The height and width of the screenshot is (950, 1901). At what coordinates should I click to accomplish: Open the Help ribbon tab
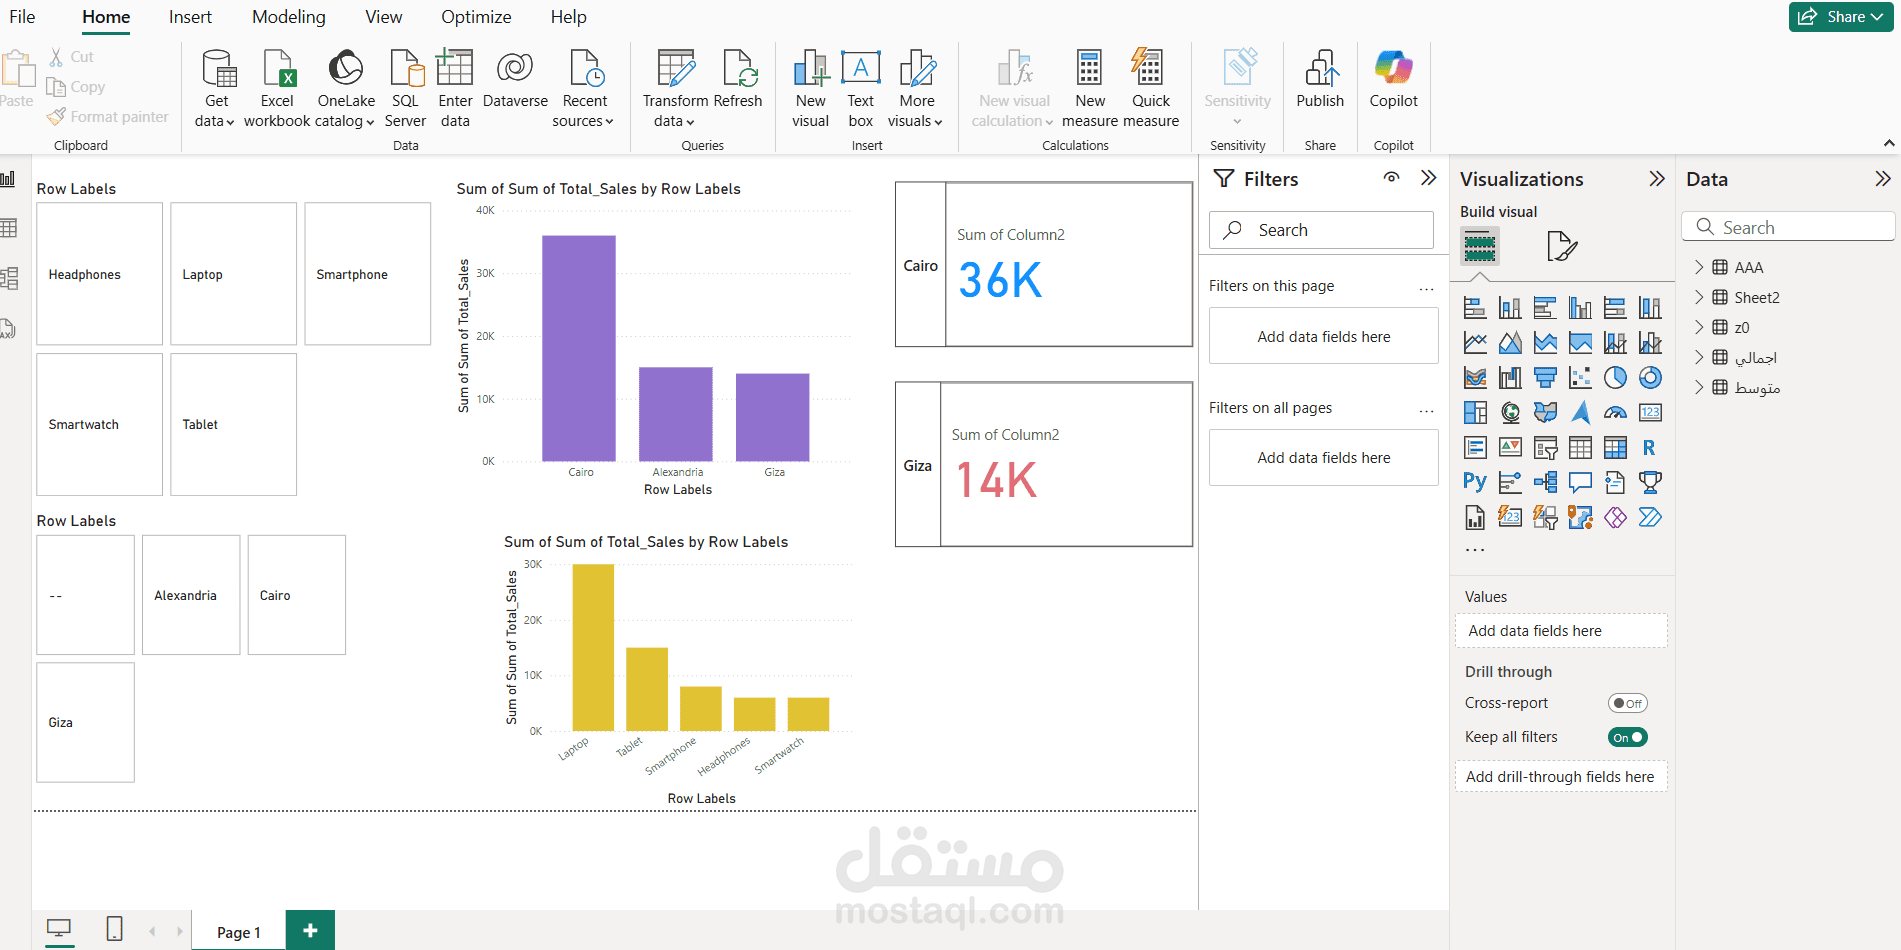point(568,17)
